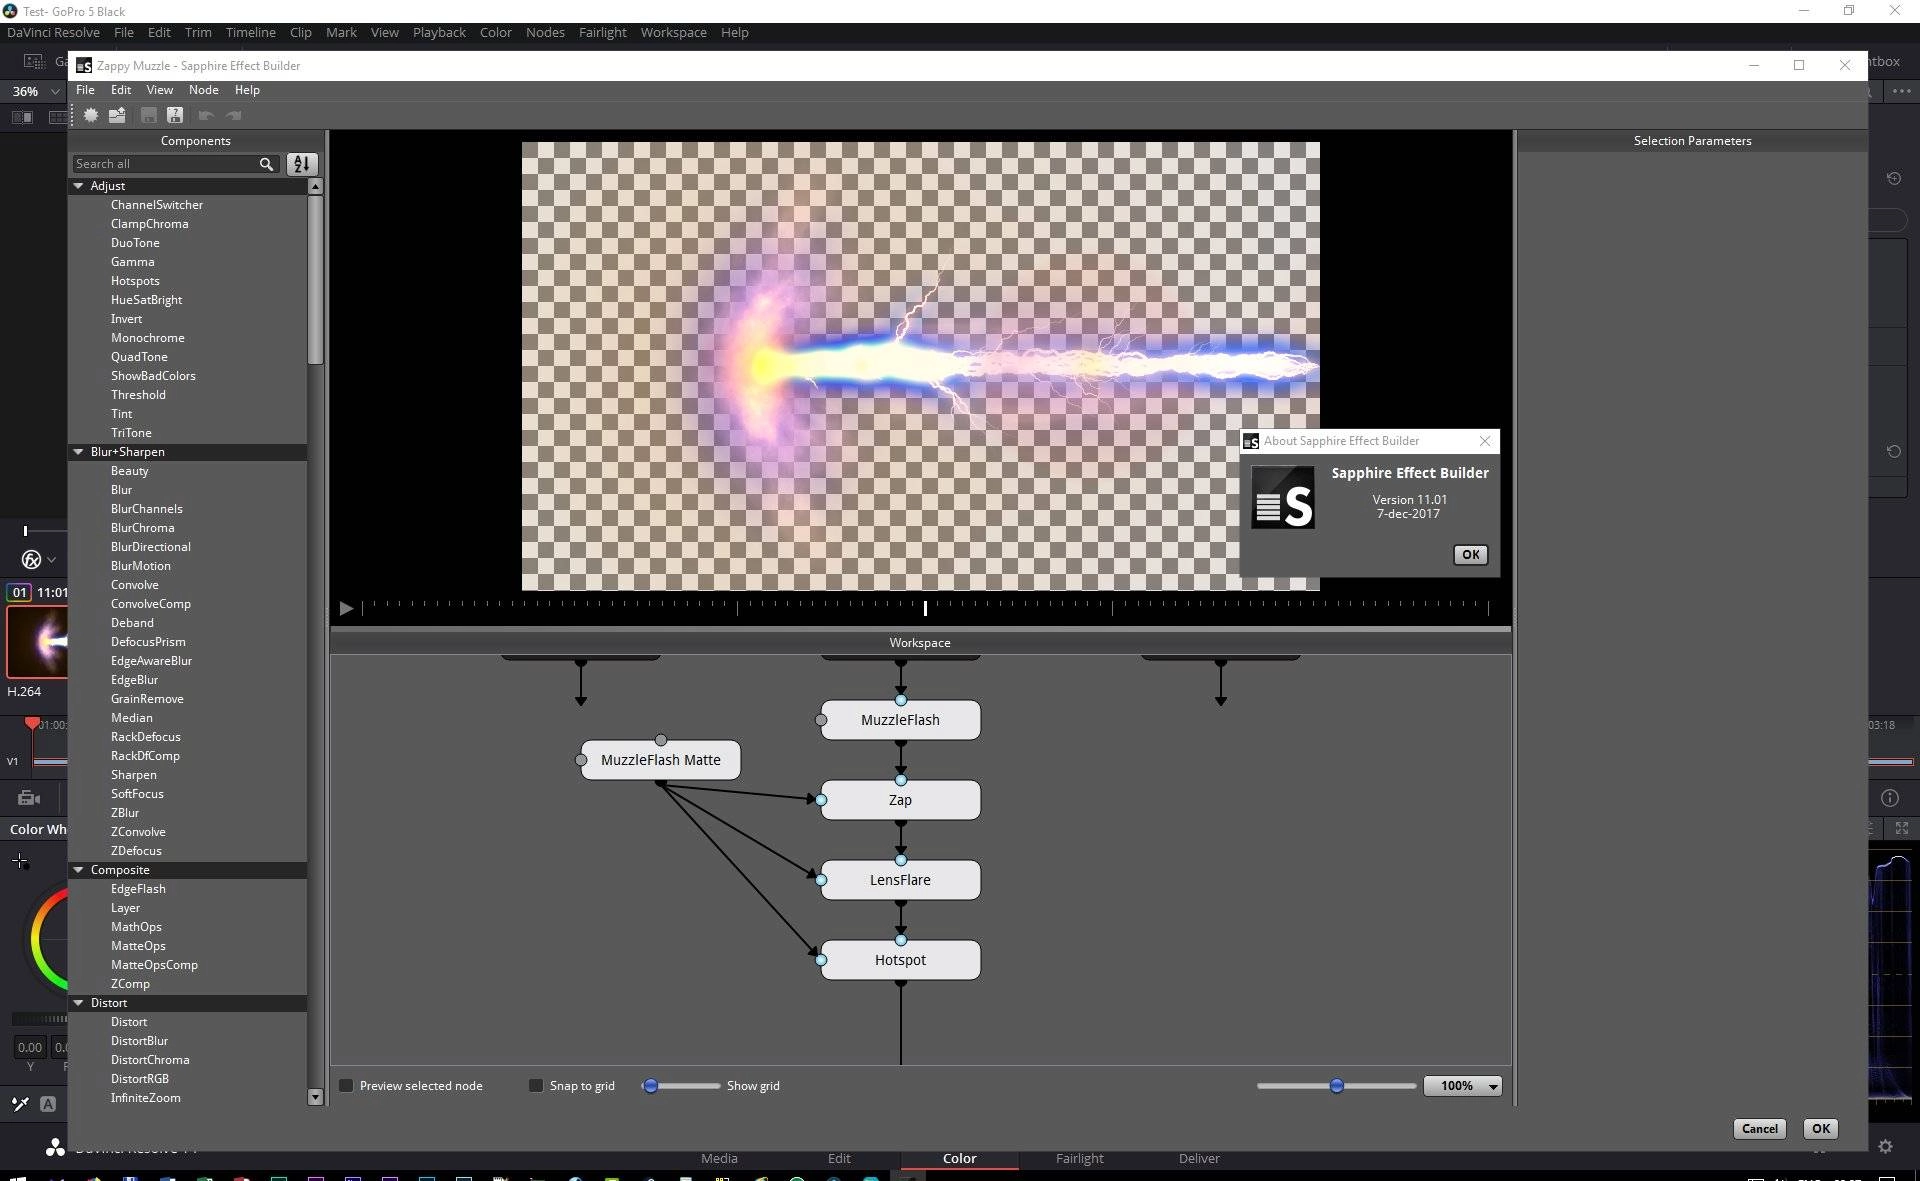
Task: Click OK in the About Sapphire dialog
Action: [x=1470, y=555]
